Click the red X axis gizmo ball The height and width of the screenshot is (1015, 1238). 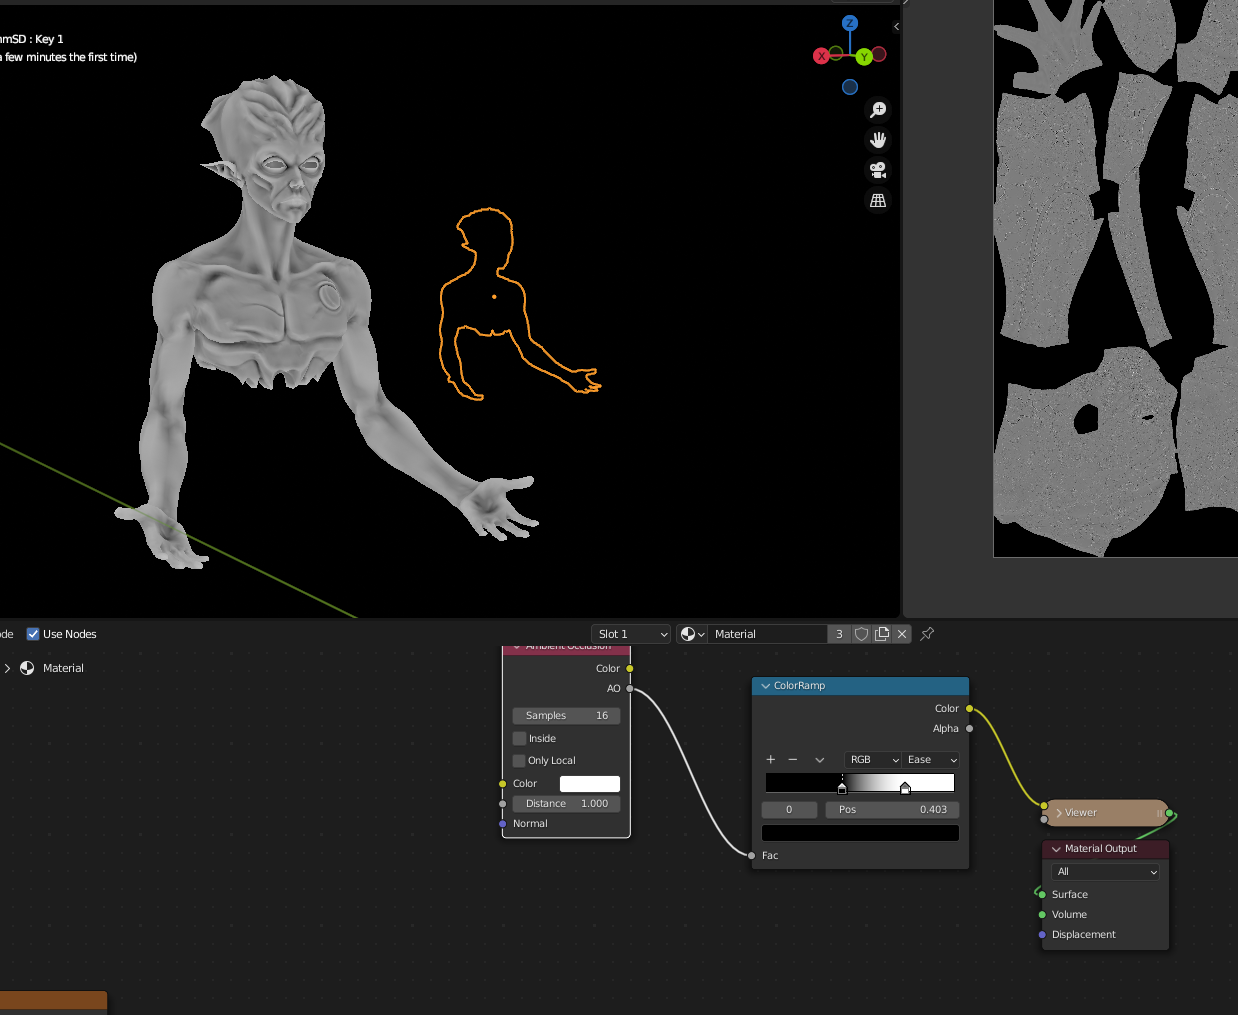point(821,56)
